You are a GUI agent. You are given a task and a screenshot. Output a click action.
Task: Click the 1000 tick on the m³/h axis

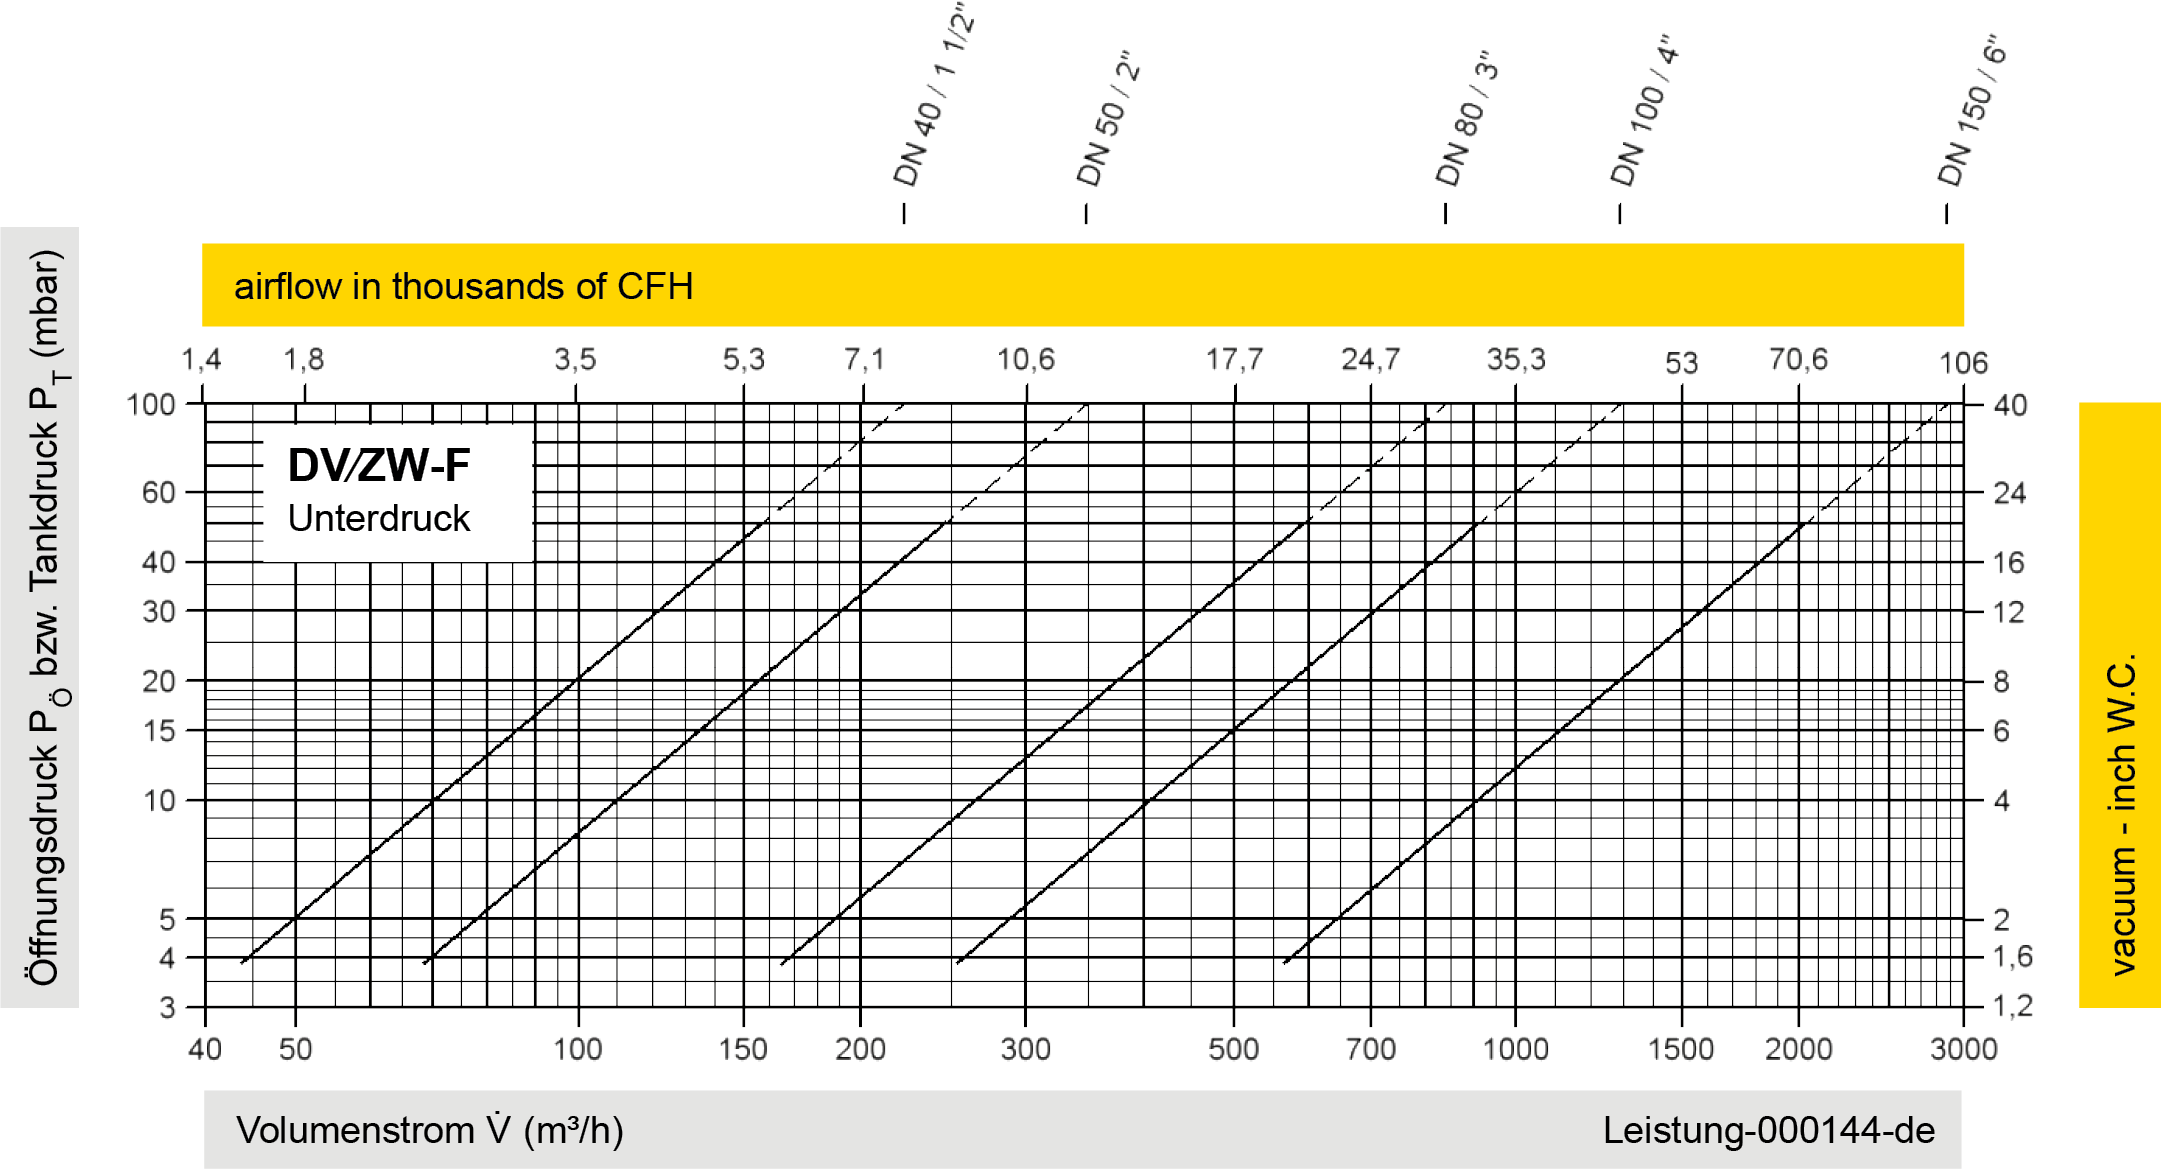point(1516,1048)
